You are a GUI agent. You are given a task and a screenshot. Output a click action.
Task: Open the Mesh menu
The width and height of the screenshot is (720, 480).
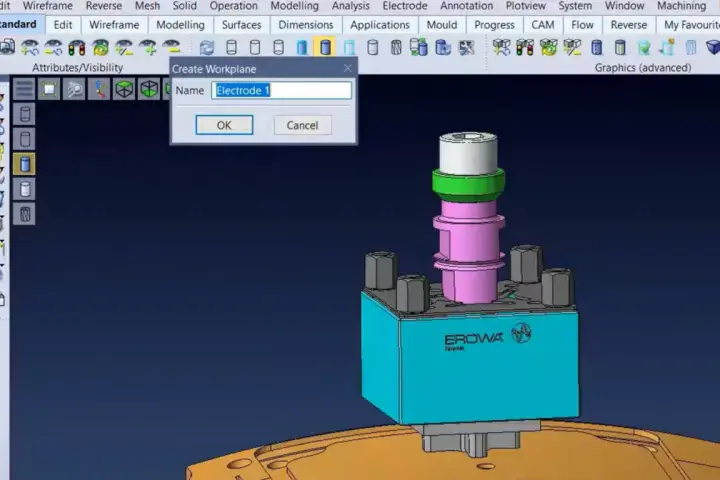pos(147,6)
